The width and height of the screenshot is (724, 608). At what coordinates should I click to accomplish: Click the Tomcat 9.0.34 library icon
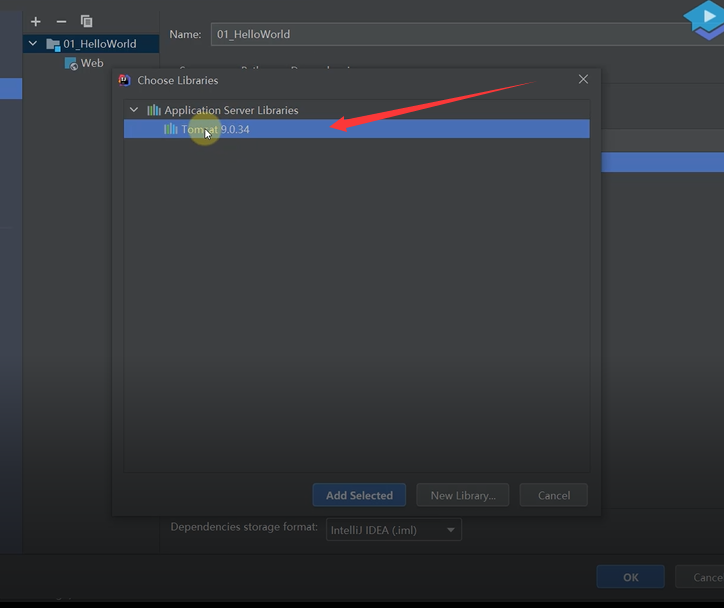click(x=170, y=129)
